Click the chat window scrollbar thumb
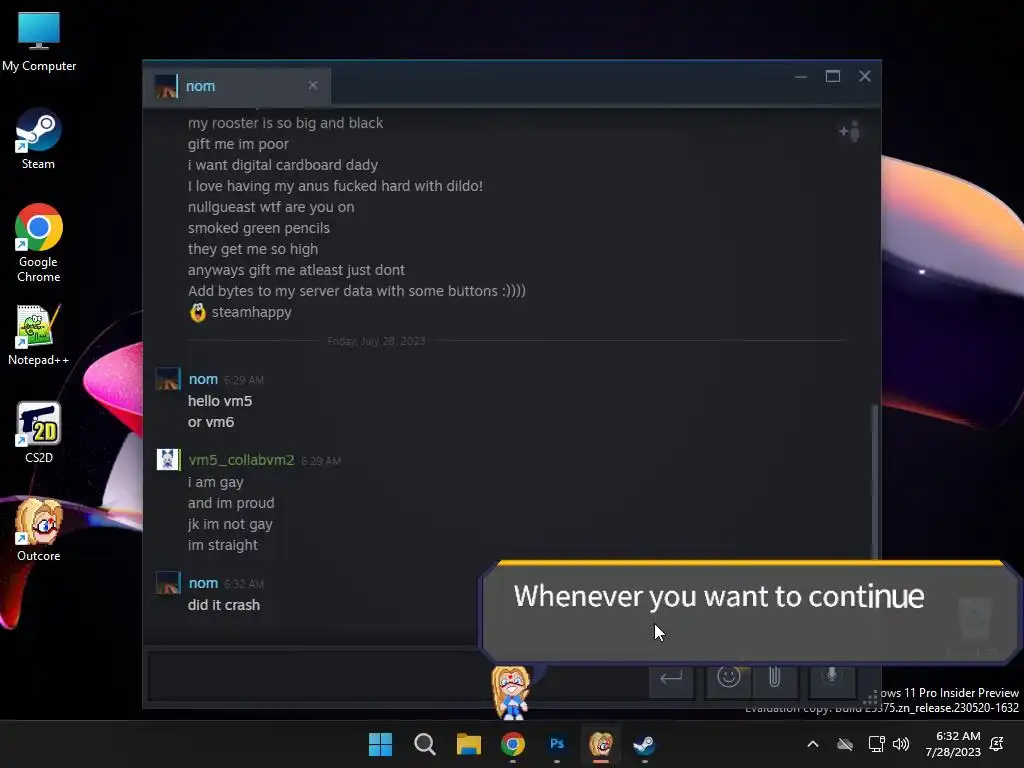 pyautogui.click(x=874, y=481)
